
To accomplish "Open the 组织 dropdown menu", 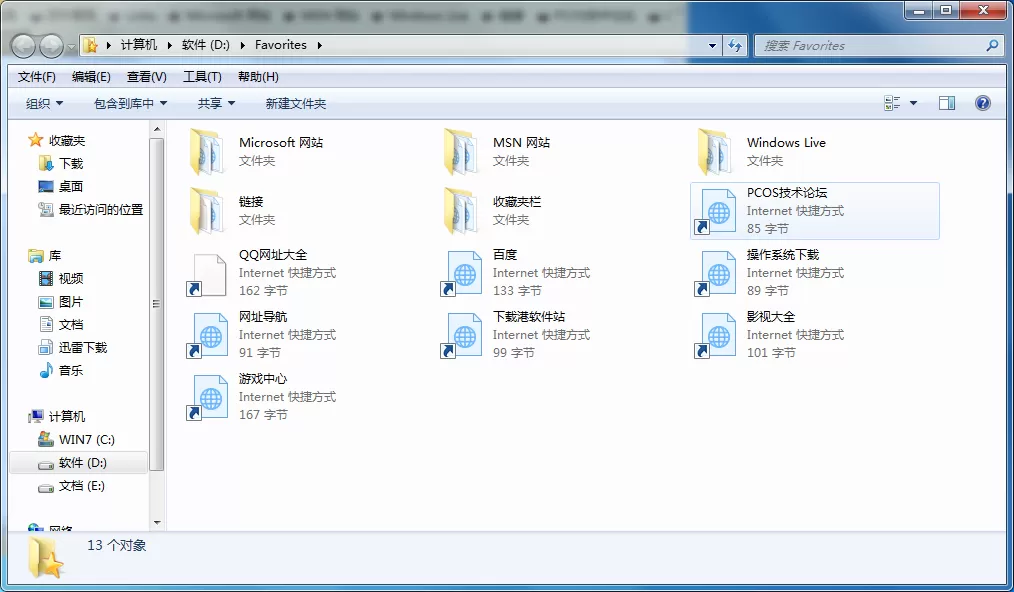I will [44, 104].
